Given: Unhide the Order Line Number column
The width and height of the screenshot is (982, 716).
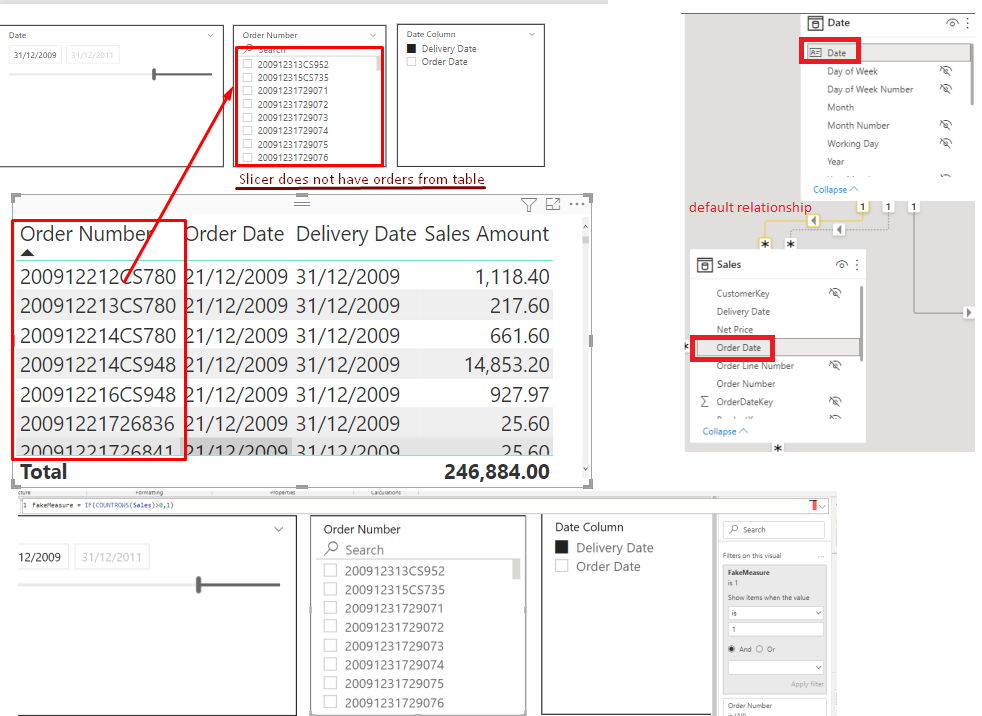Looking at the screenshot, I should tap(835, 365).
